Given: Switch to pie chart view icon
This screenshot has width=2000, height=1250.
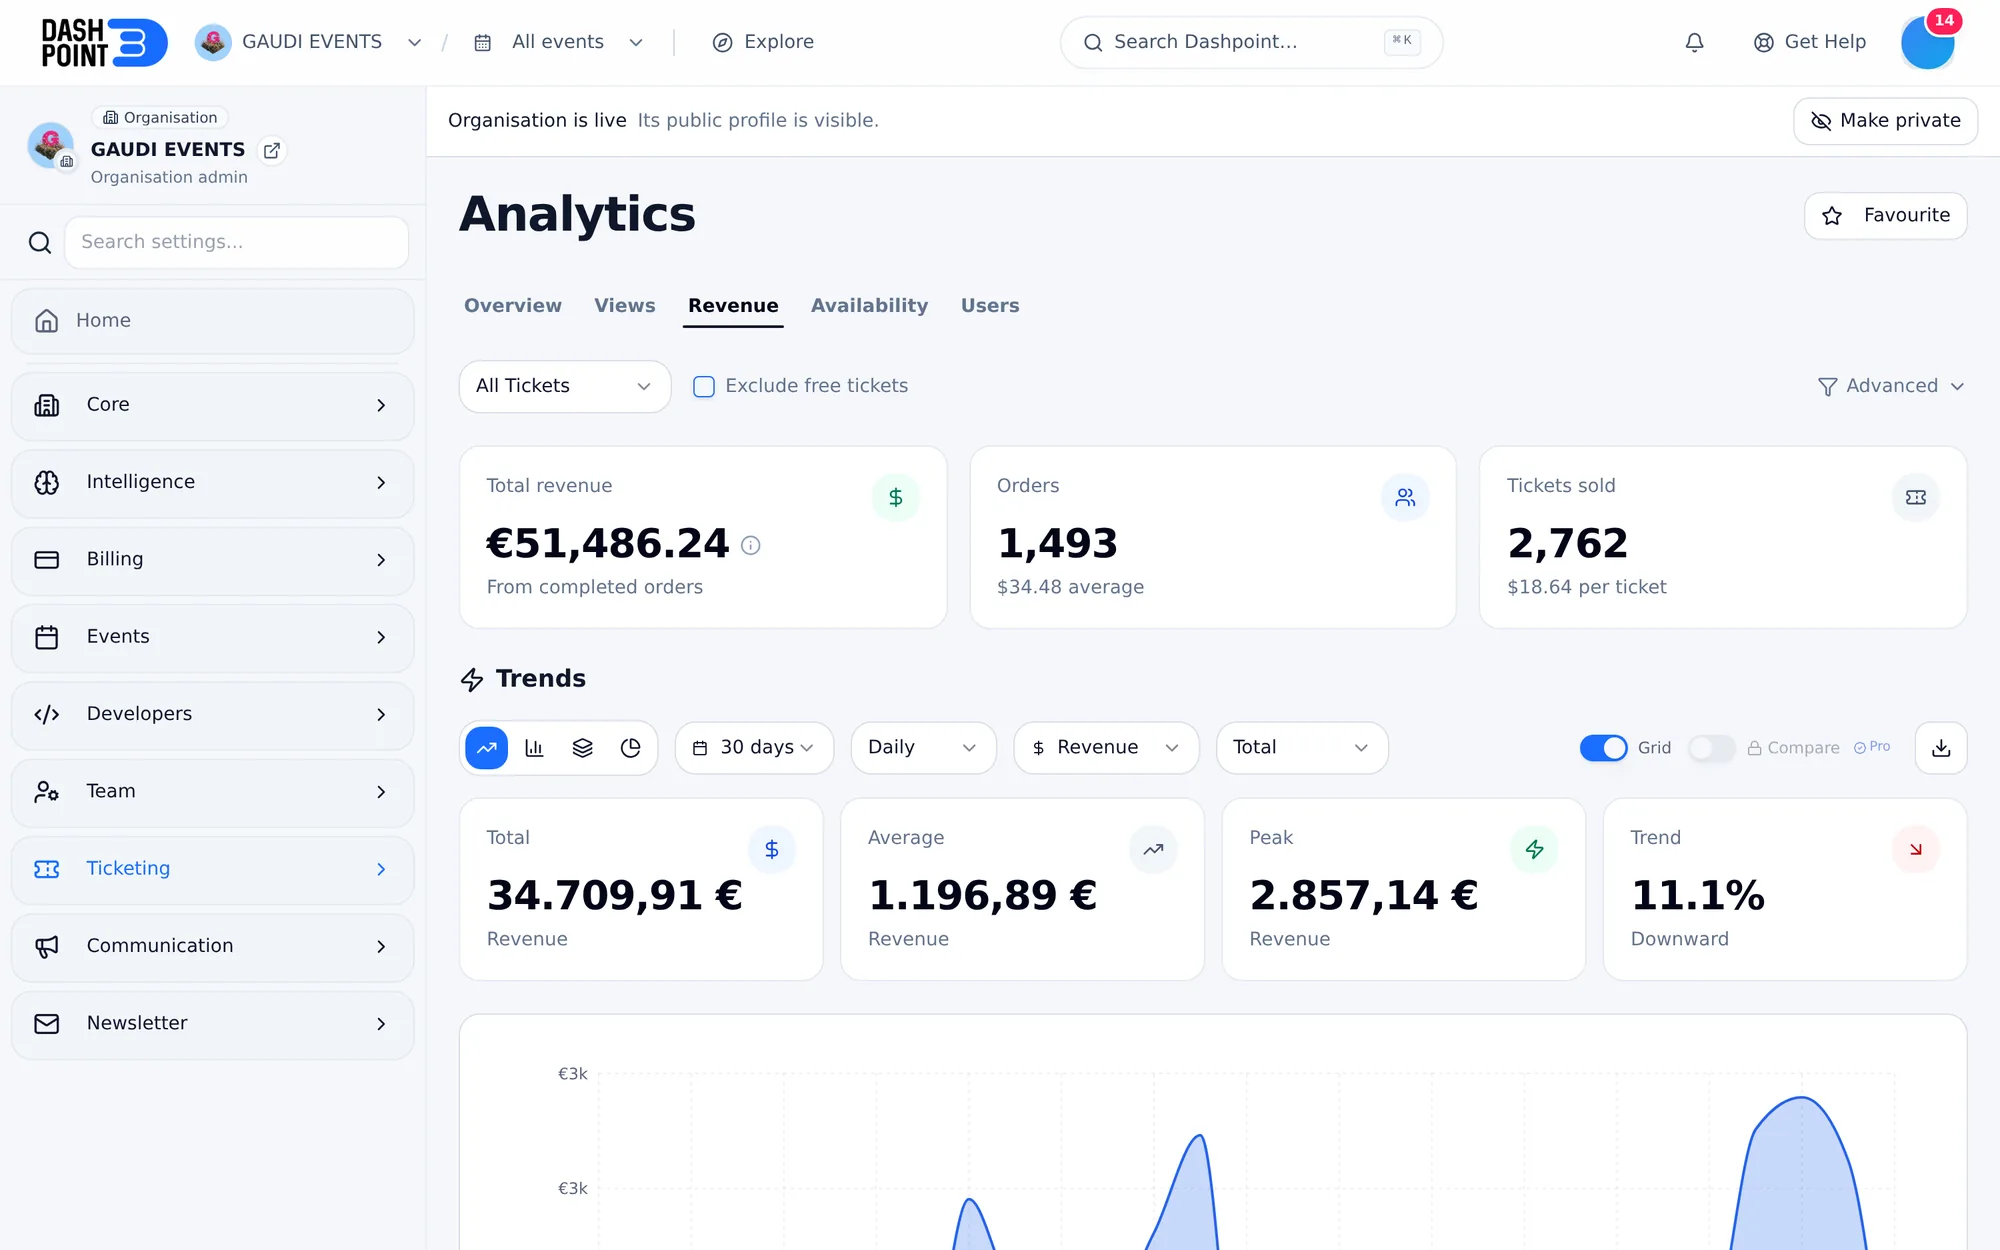Looking at the screenshot, I should (631, 748).
